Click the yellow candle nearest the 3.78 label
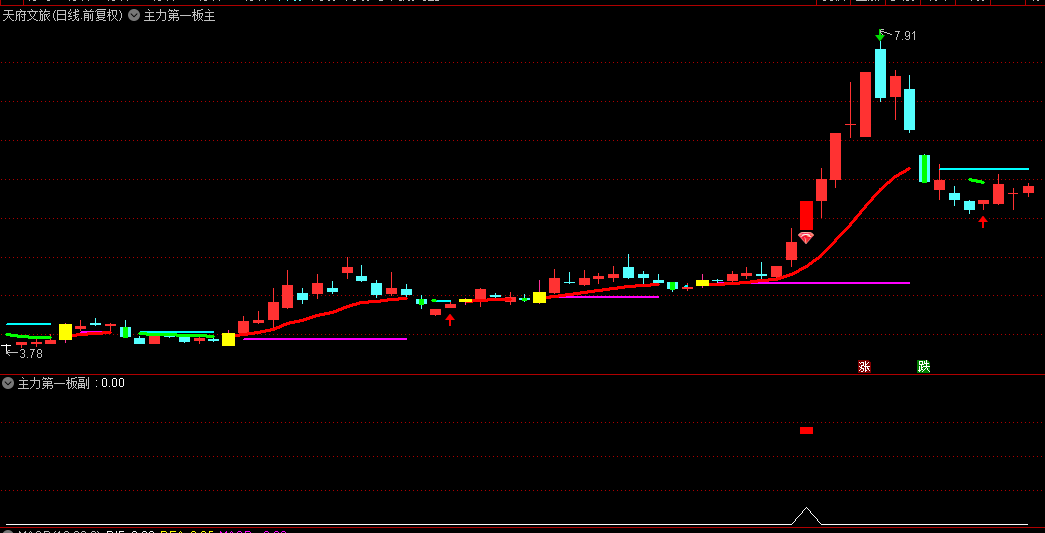 point(65,332)
